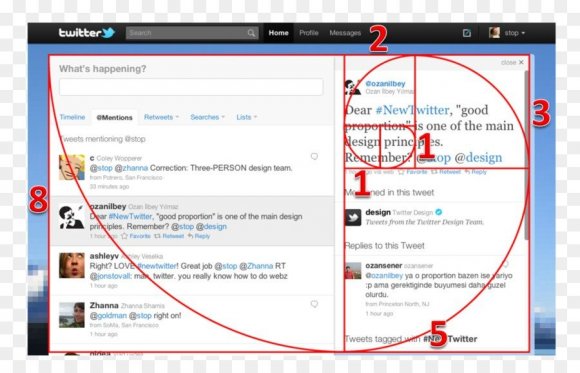Switch to the Timeline tab

pyautogui.click(x=72, y=117)
